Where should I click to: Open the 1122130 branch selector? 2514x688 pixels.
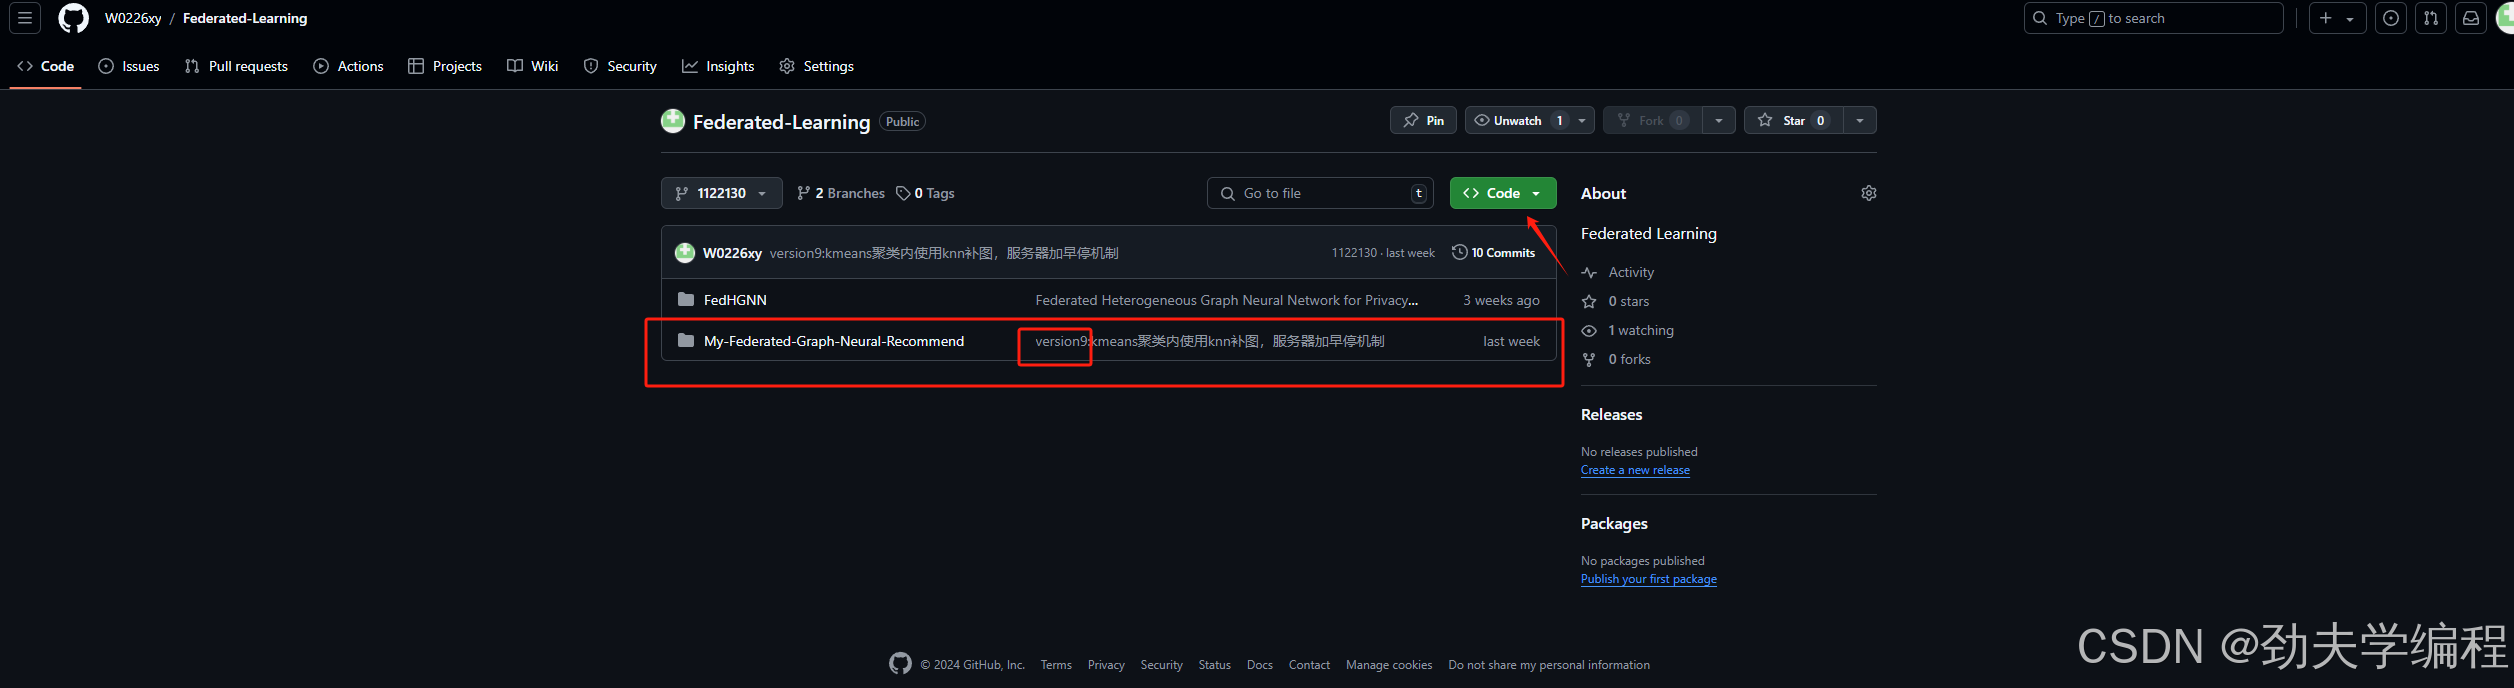(x=721, y=193)
